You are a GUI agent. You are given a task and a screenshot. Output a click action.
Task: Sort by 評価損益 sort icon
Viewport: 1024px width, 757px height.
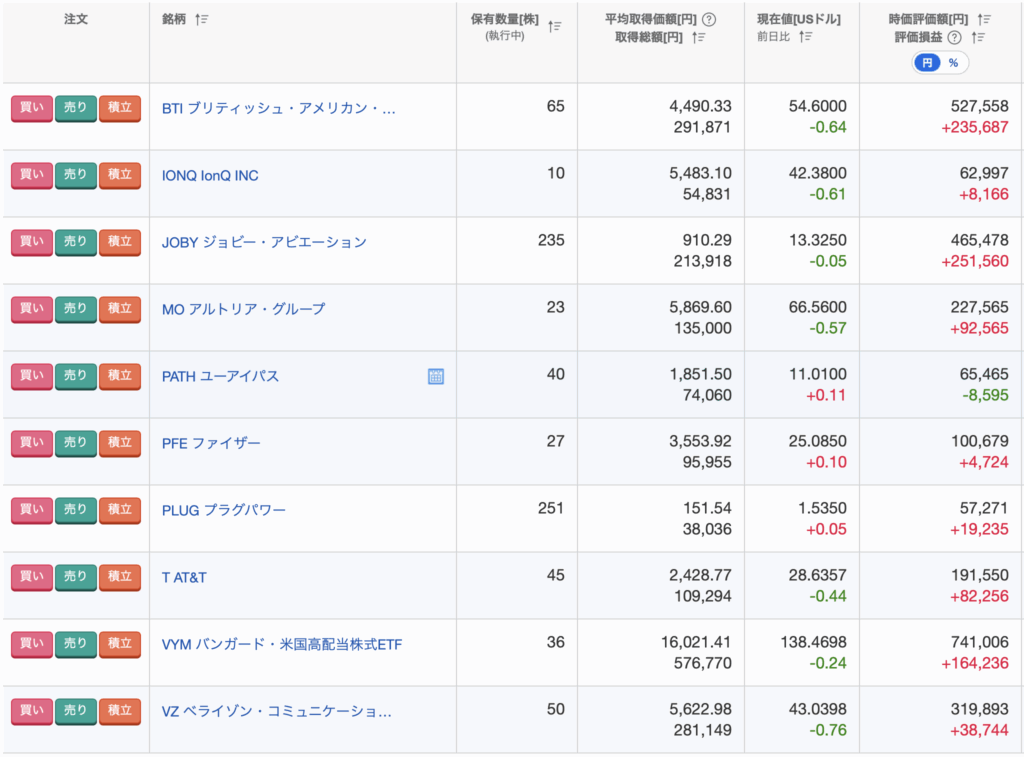978,37
